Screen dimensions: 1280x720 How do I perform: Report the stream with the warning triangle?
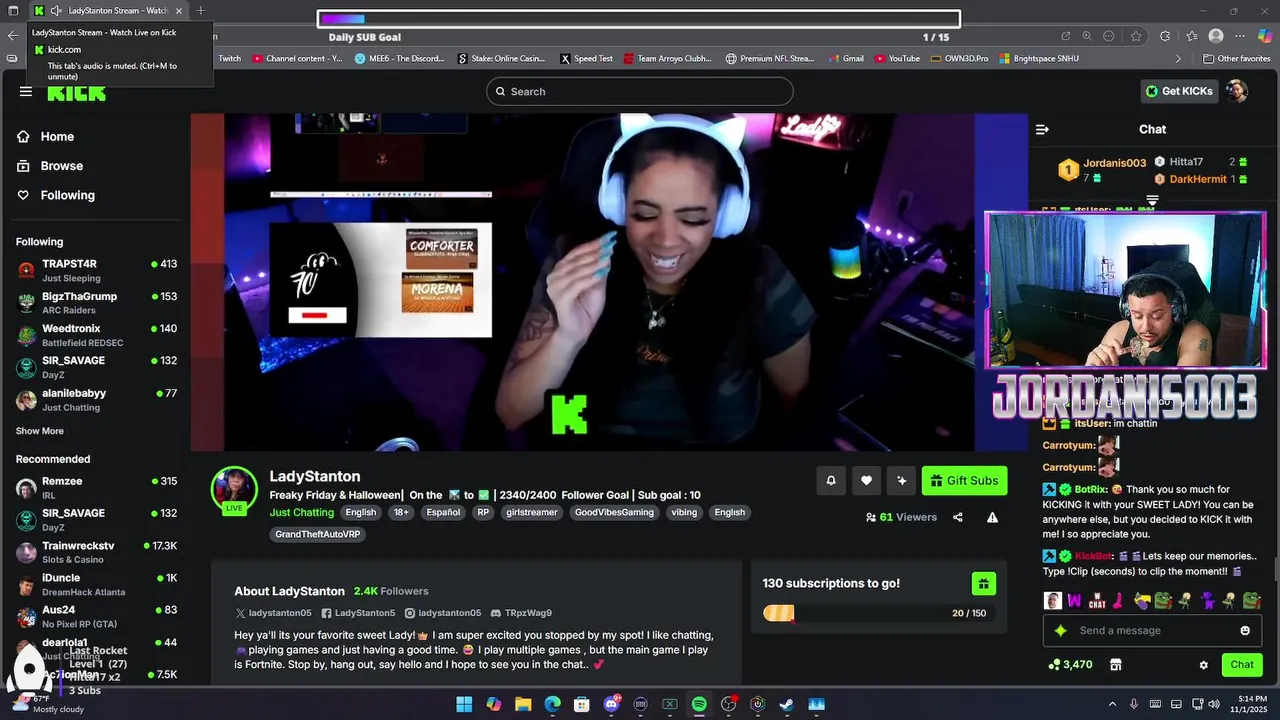point(992,517)
